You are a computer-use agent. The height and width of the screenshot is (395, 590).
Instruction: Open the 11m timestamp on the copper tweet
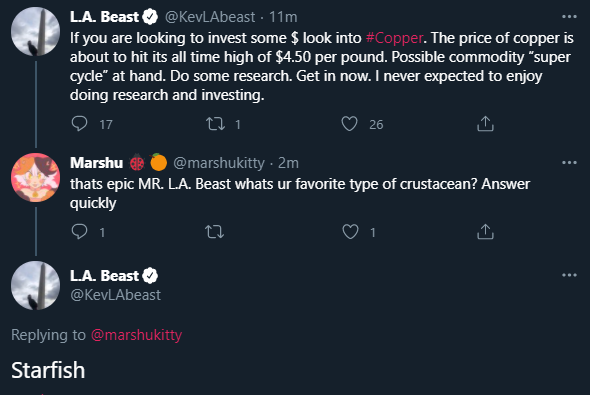[x=283, y=17]
